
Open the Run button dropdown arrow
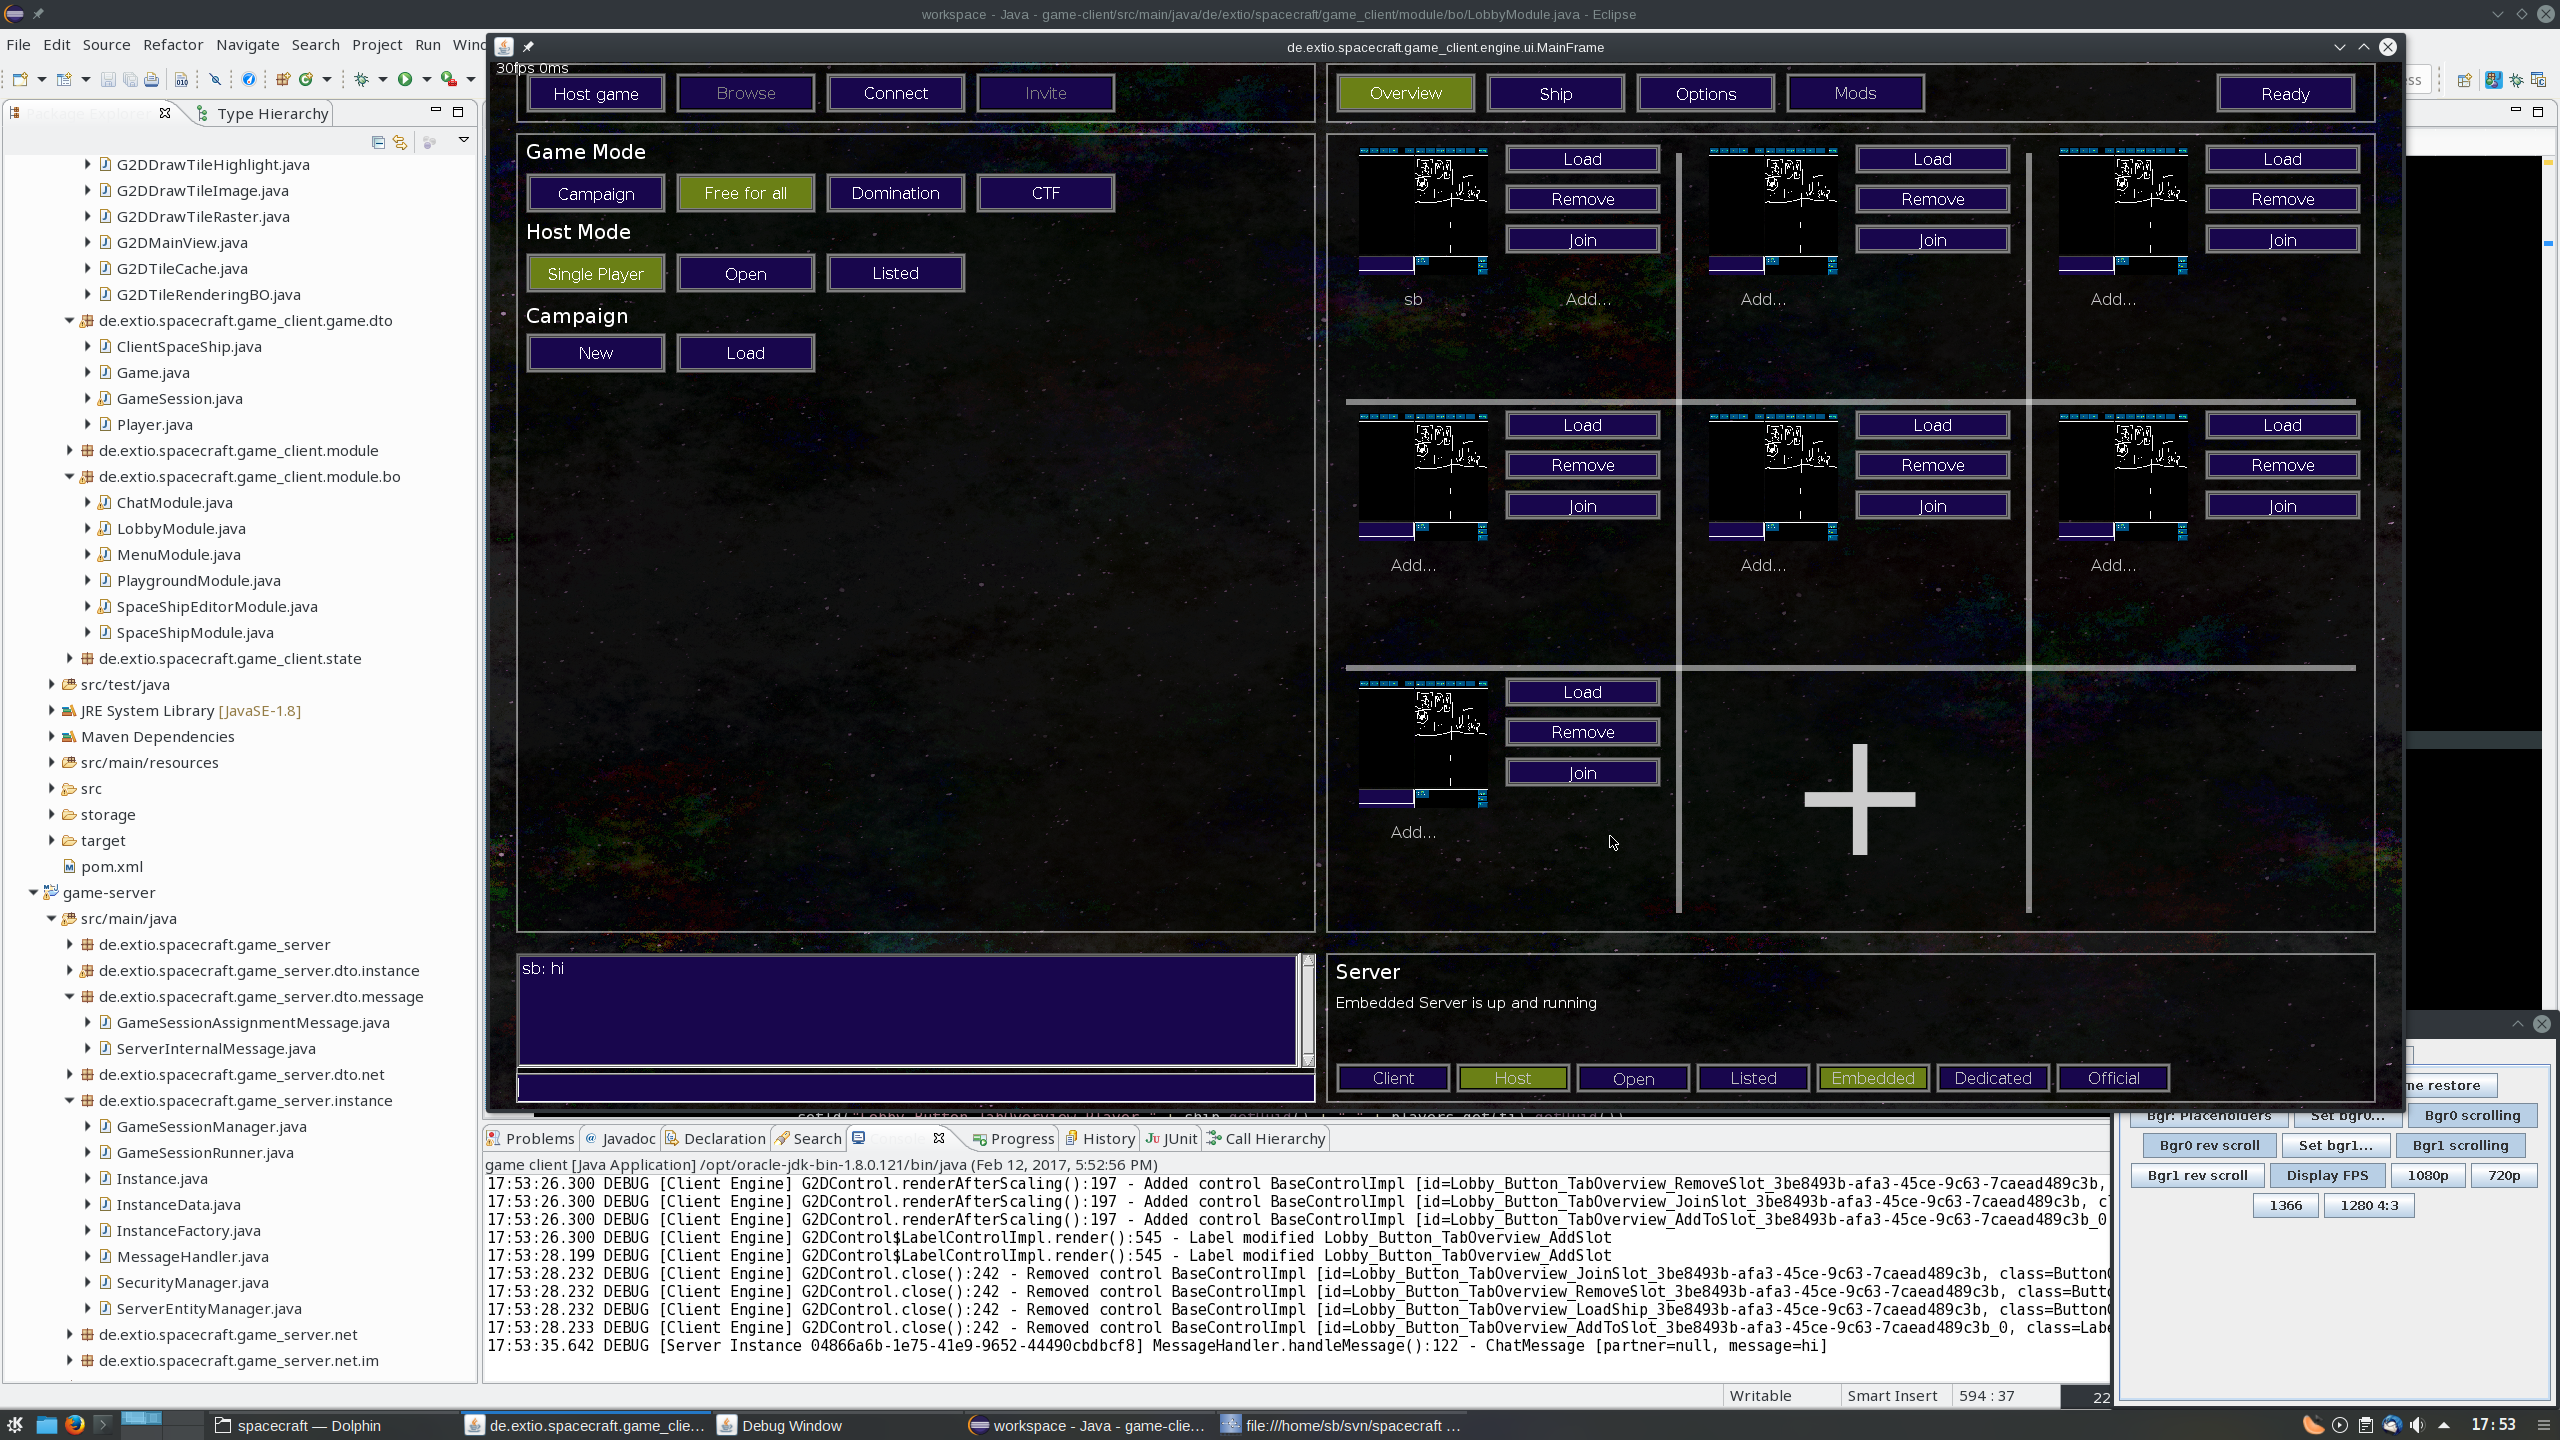coord(427,79)
